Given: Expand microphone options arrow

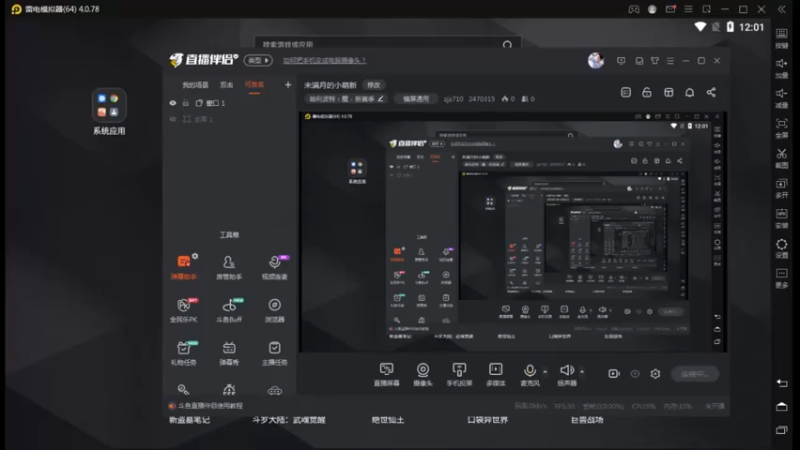Looking at the screenshot, I should tap(545, 371).
